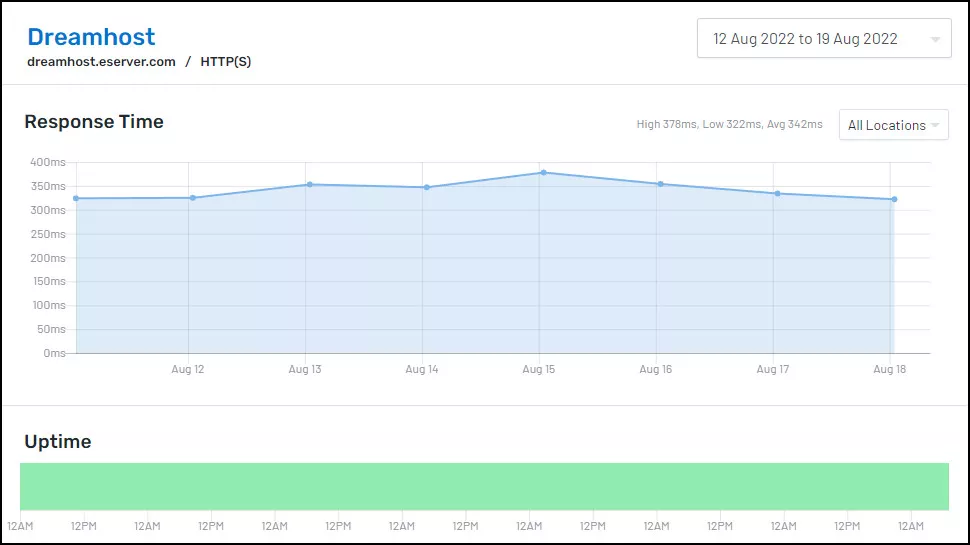This screenshot has height=545, width=970.
Task: Select the first data point at chart start
Action: [76, 199]
